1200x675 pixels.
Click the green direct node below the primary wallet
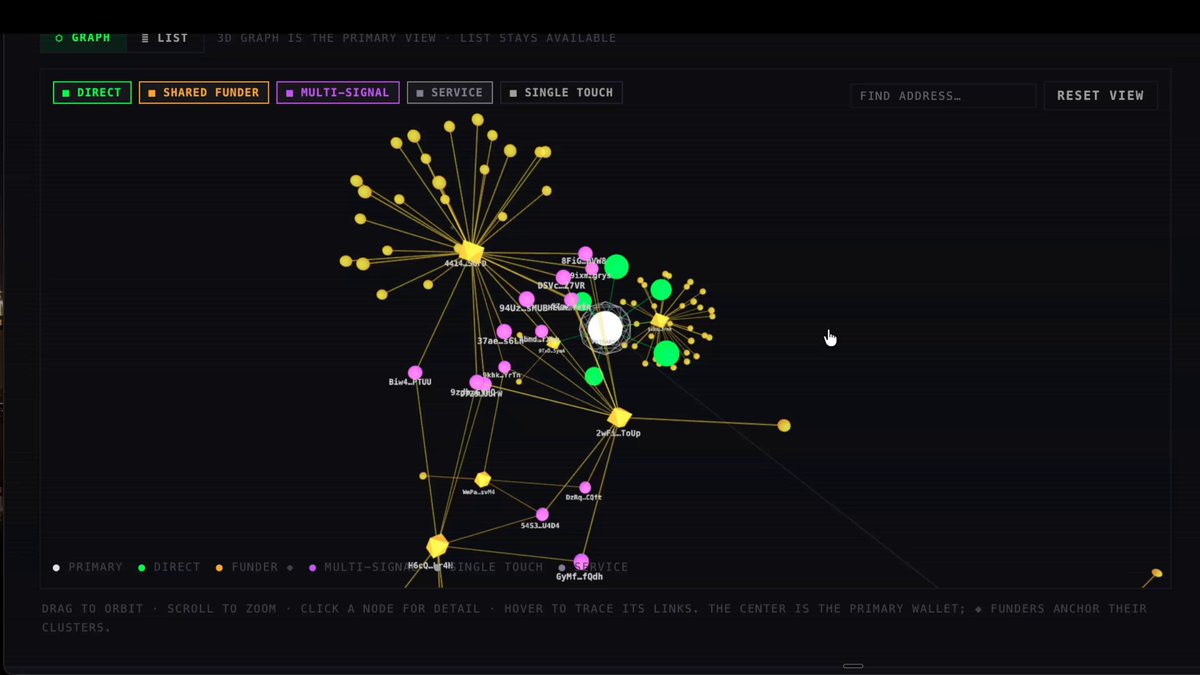[x=594, y=376]
